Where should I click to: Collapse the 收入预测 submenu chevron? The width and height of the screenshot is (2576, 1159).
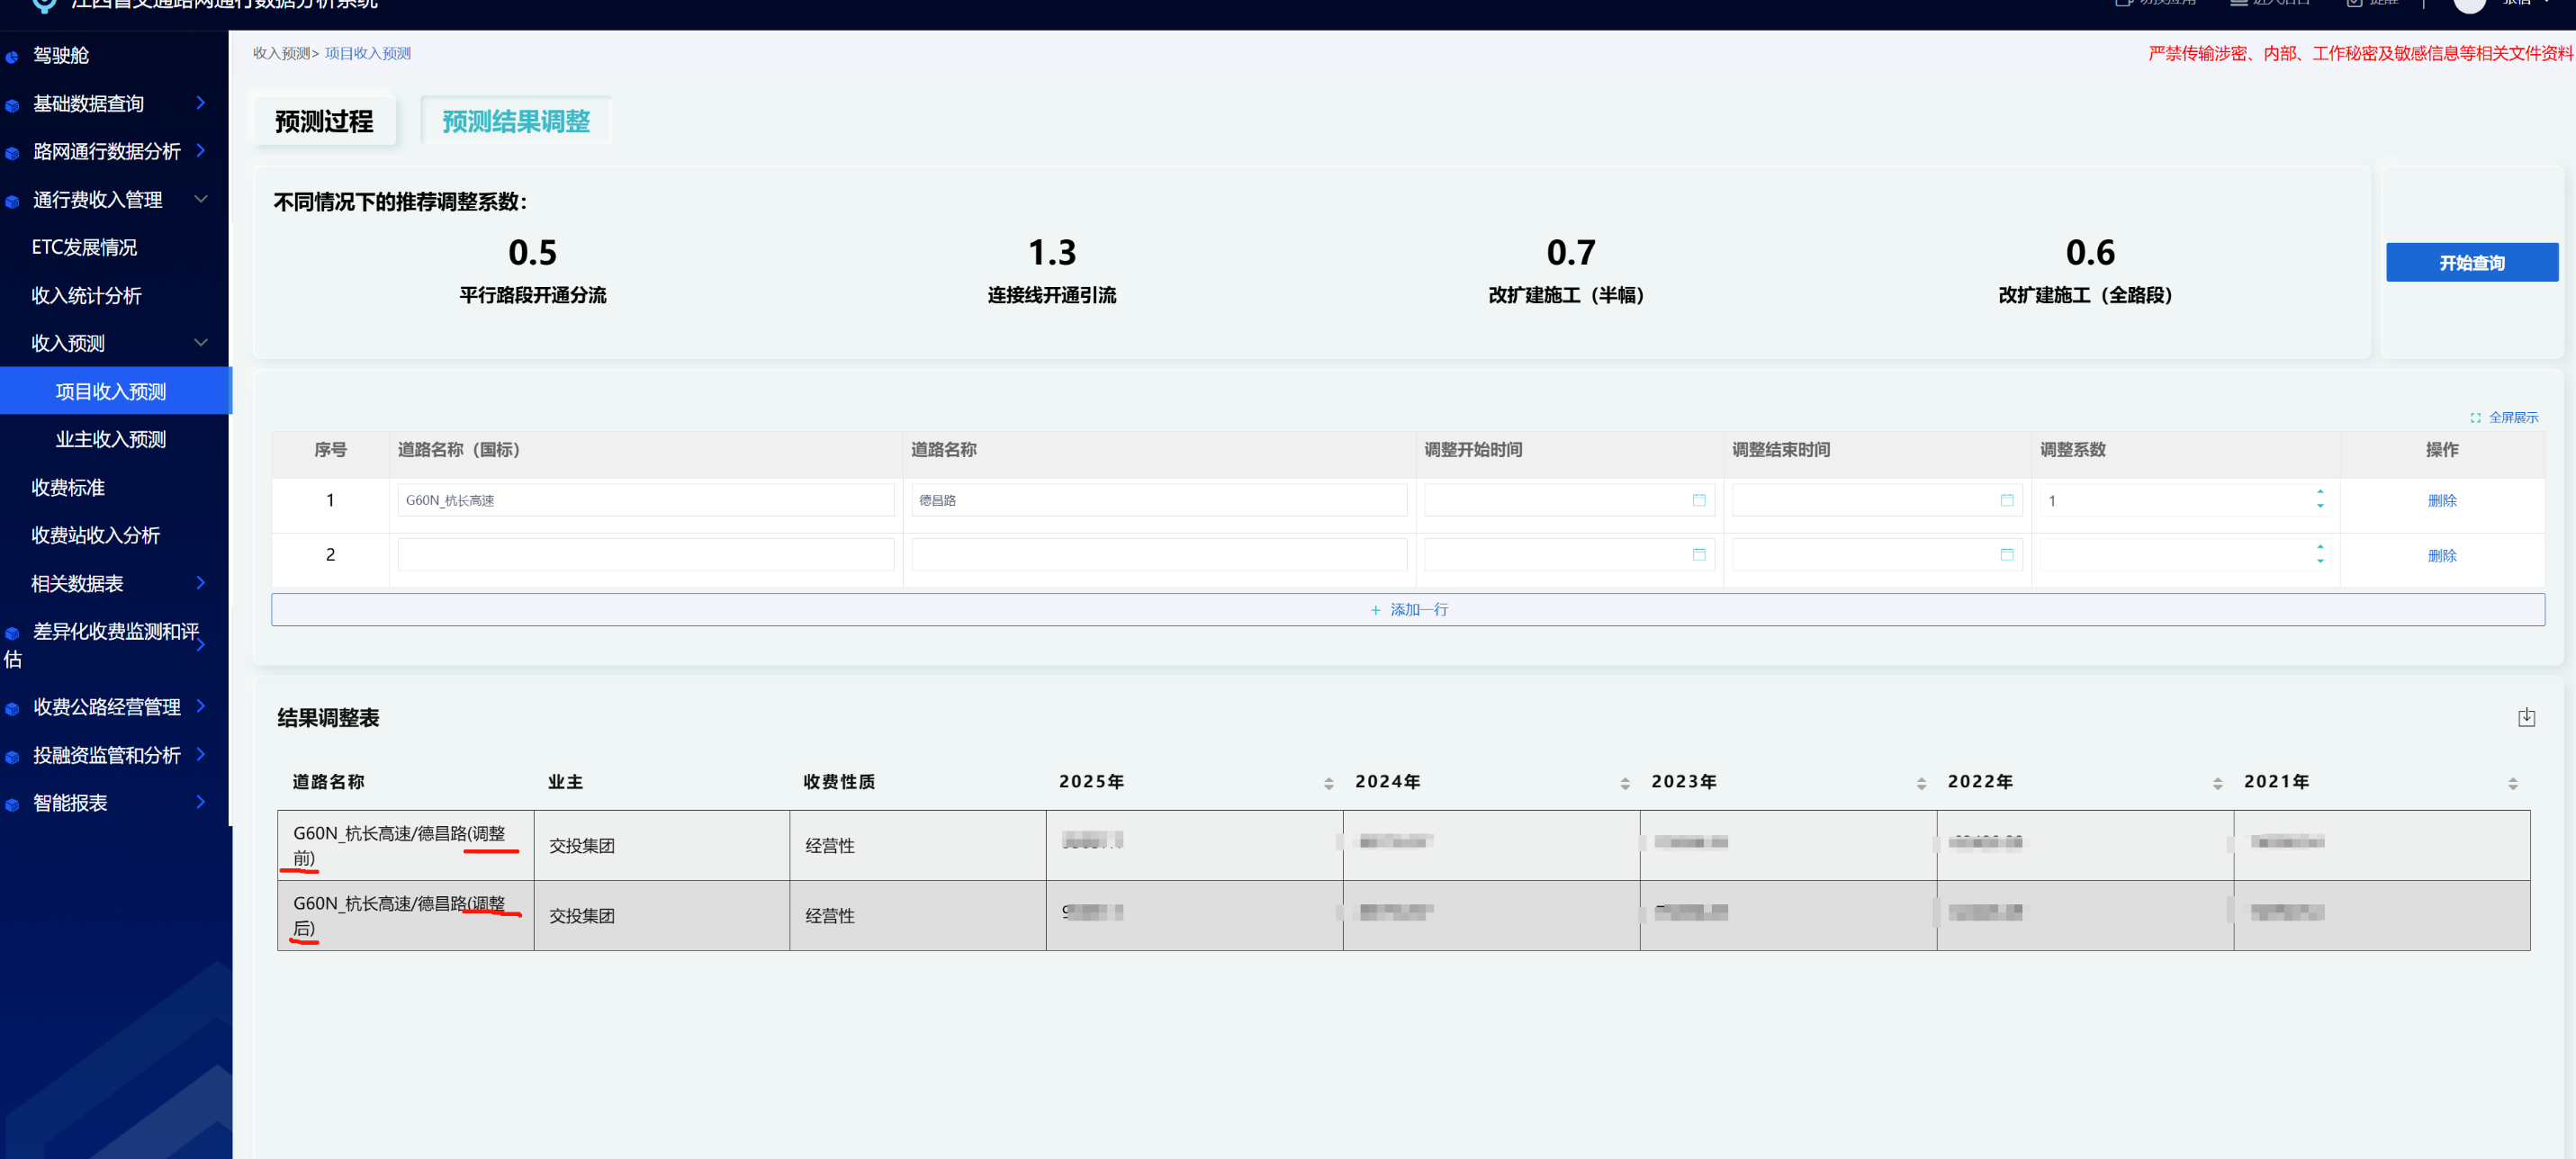[x=201, y=342]
